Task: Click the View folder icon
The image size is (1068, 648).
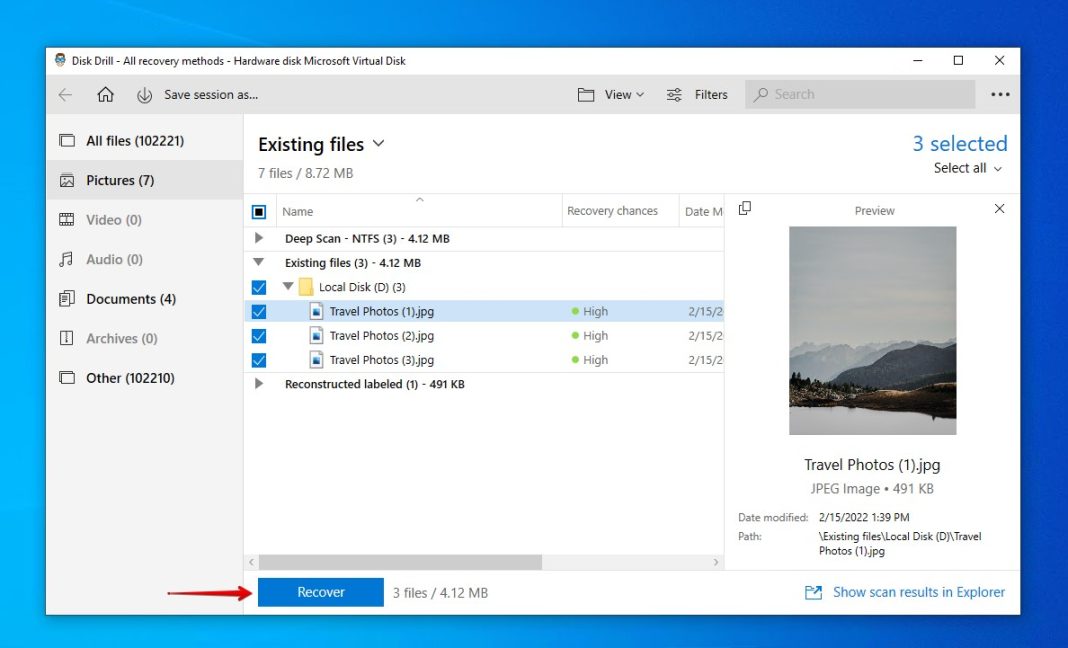Action: (586, 95)
